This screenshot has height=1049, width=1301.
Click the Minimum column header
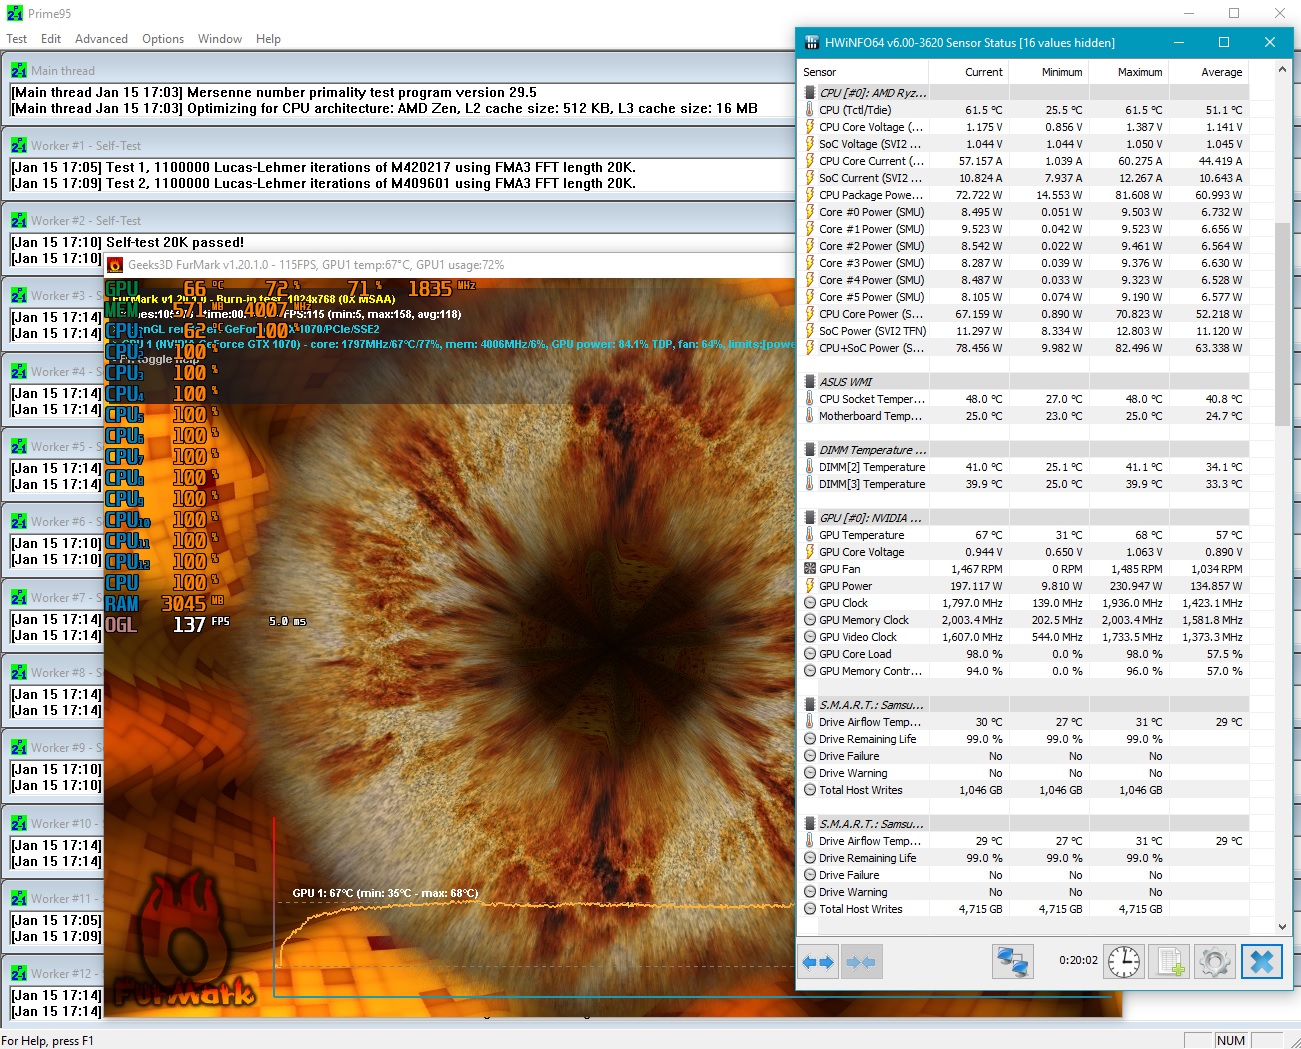point(1048,72)
